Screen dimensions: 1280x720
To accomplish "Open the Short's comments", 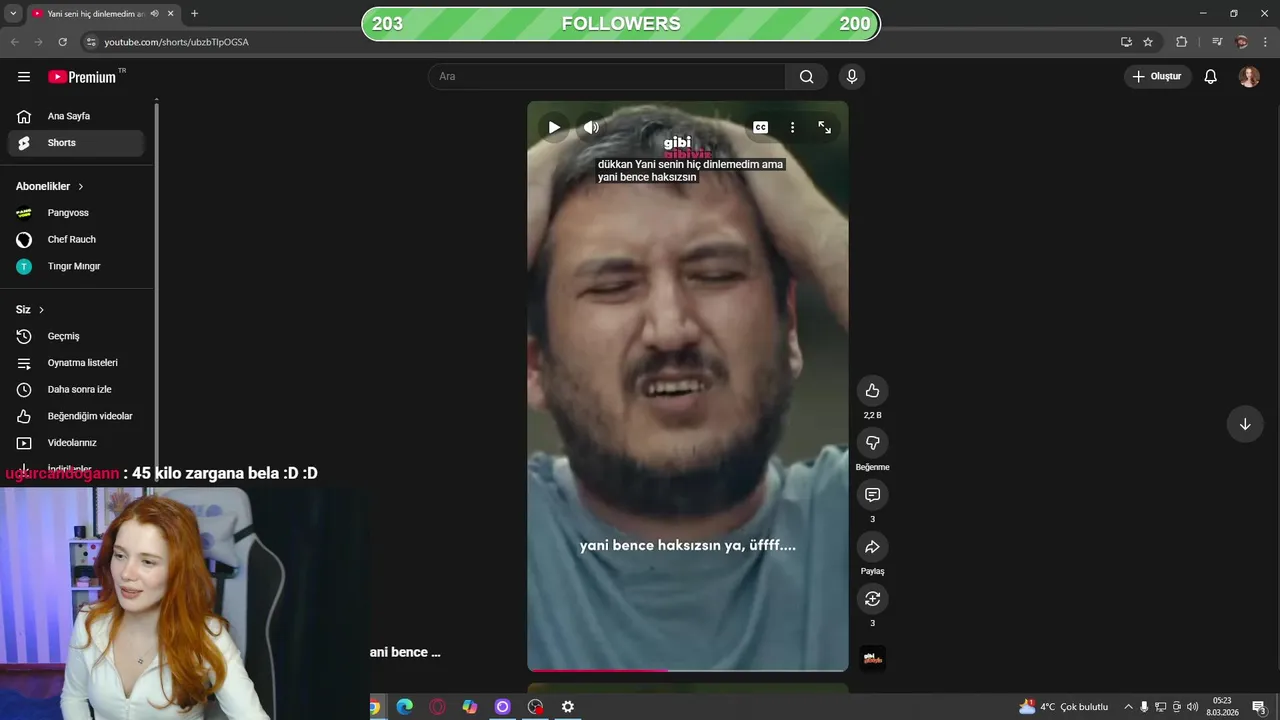I will (x=872, y=495).
